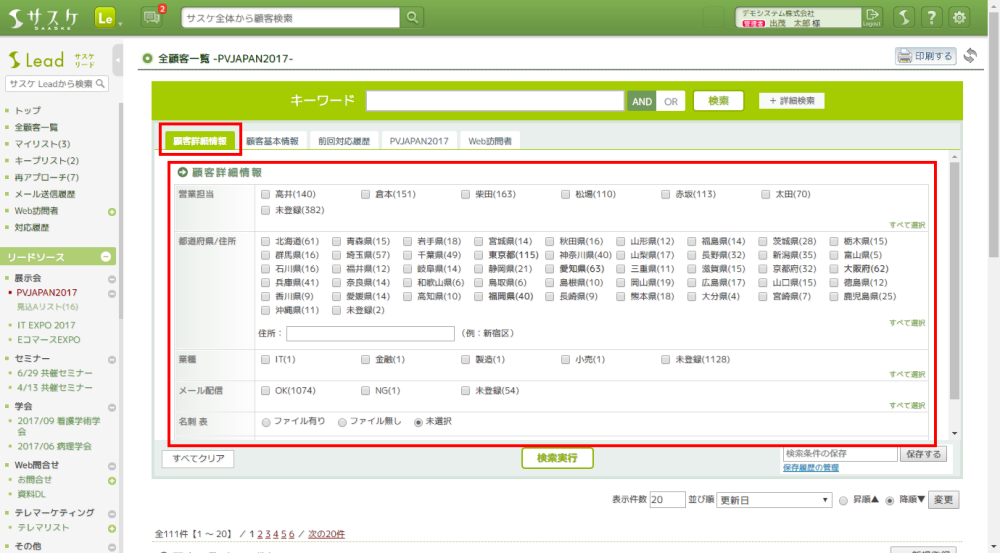Click the global search magnifier button
This screenshot has width=1000, height=553.
click(x=412, y=18)
